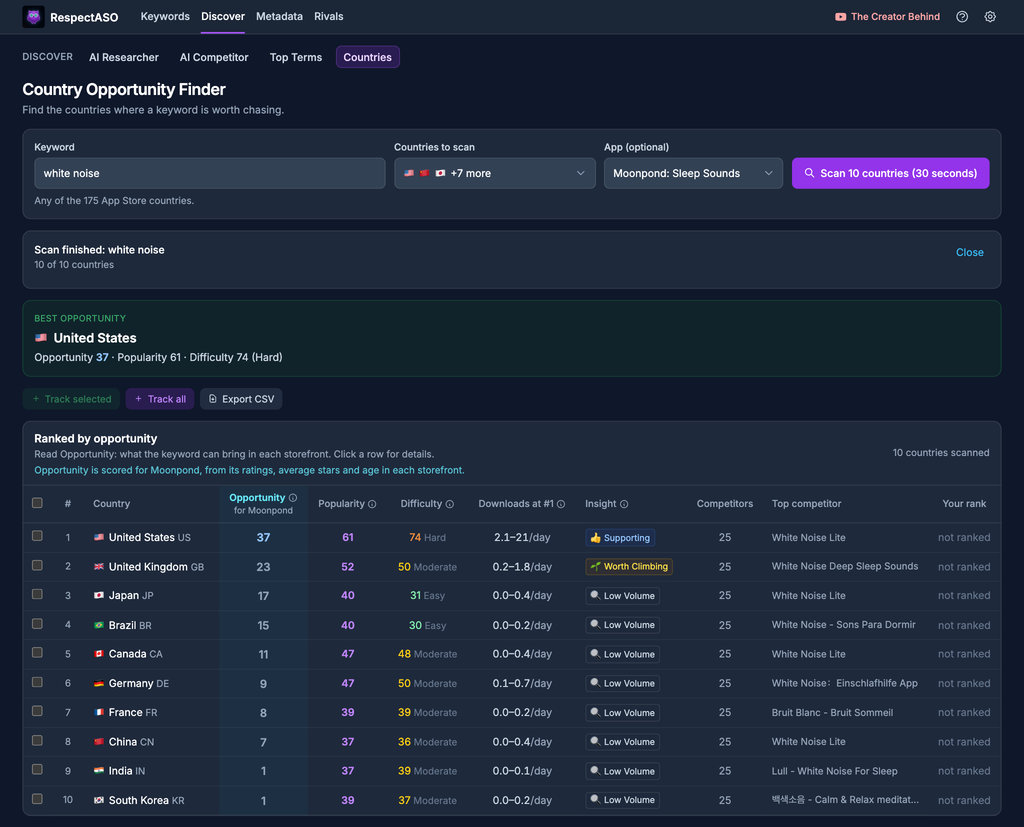1024x827 pixels.
Task: Select the Countries sub-tab
Action: point(368,57)
